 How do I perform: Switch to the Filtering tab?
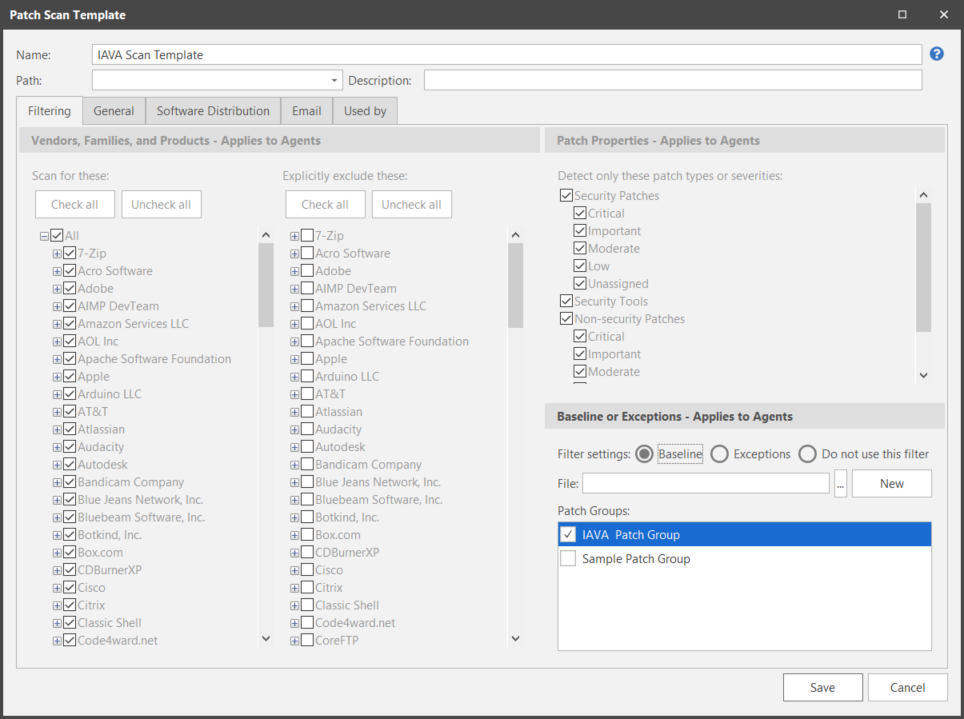[x=49, y=111]
